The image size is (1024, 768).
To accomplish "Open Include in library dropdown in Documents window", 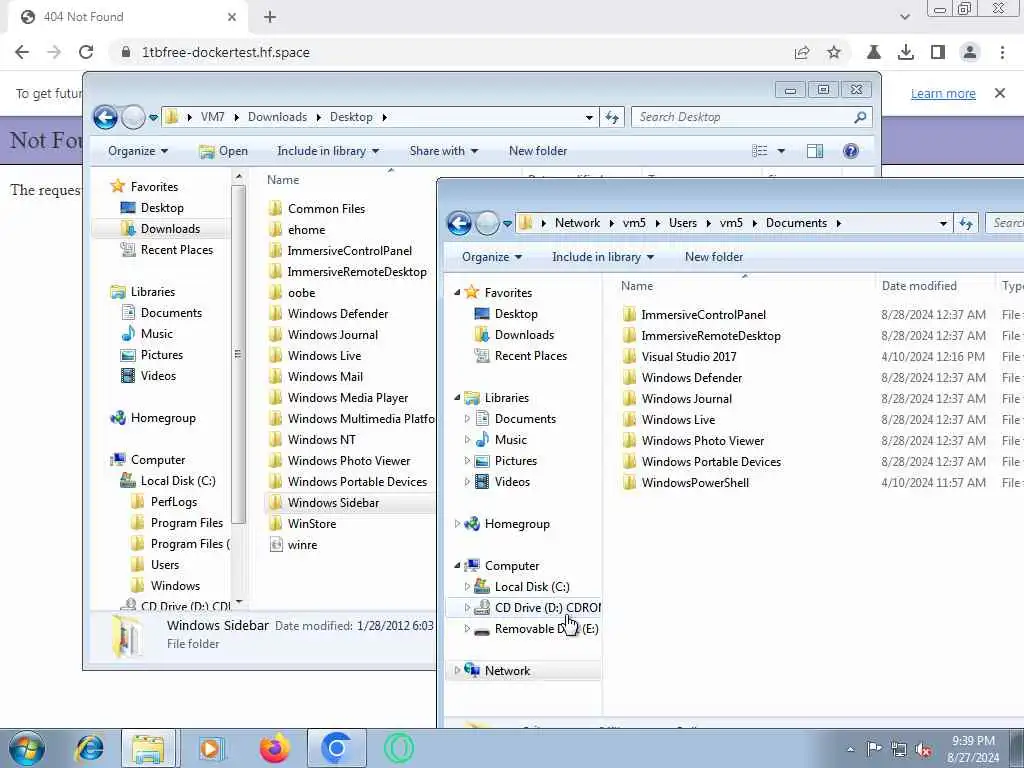I will pos(603,257).
